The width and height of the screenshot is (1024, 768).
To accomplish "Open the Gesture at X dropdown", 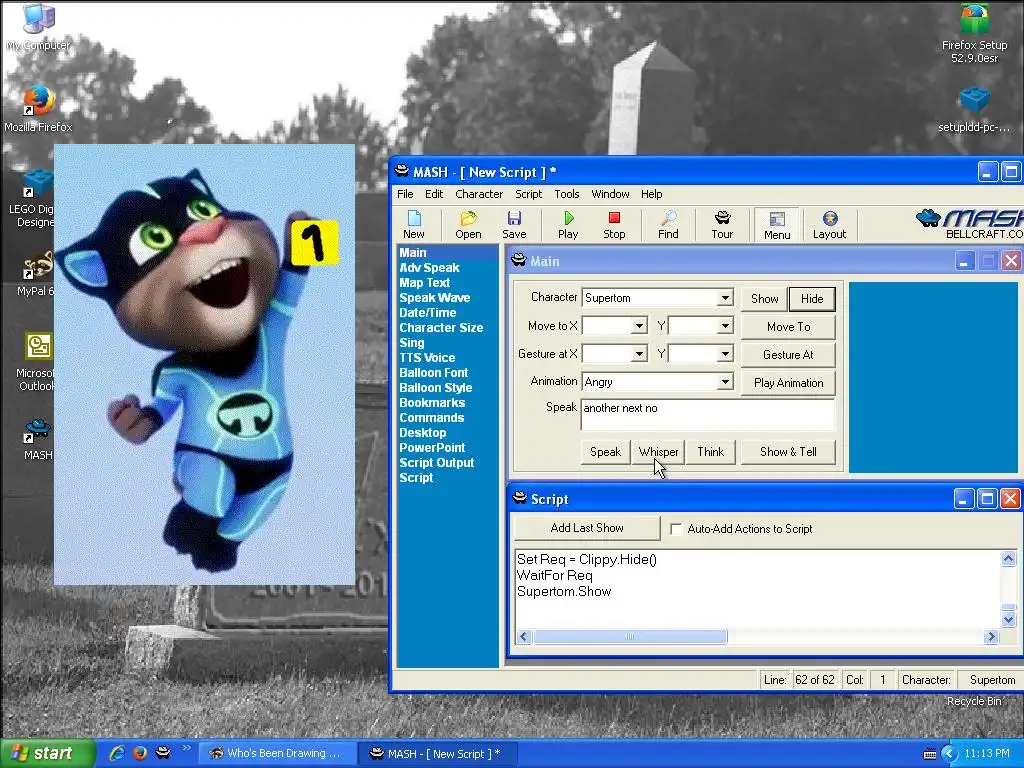I will point(639,354).
